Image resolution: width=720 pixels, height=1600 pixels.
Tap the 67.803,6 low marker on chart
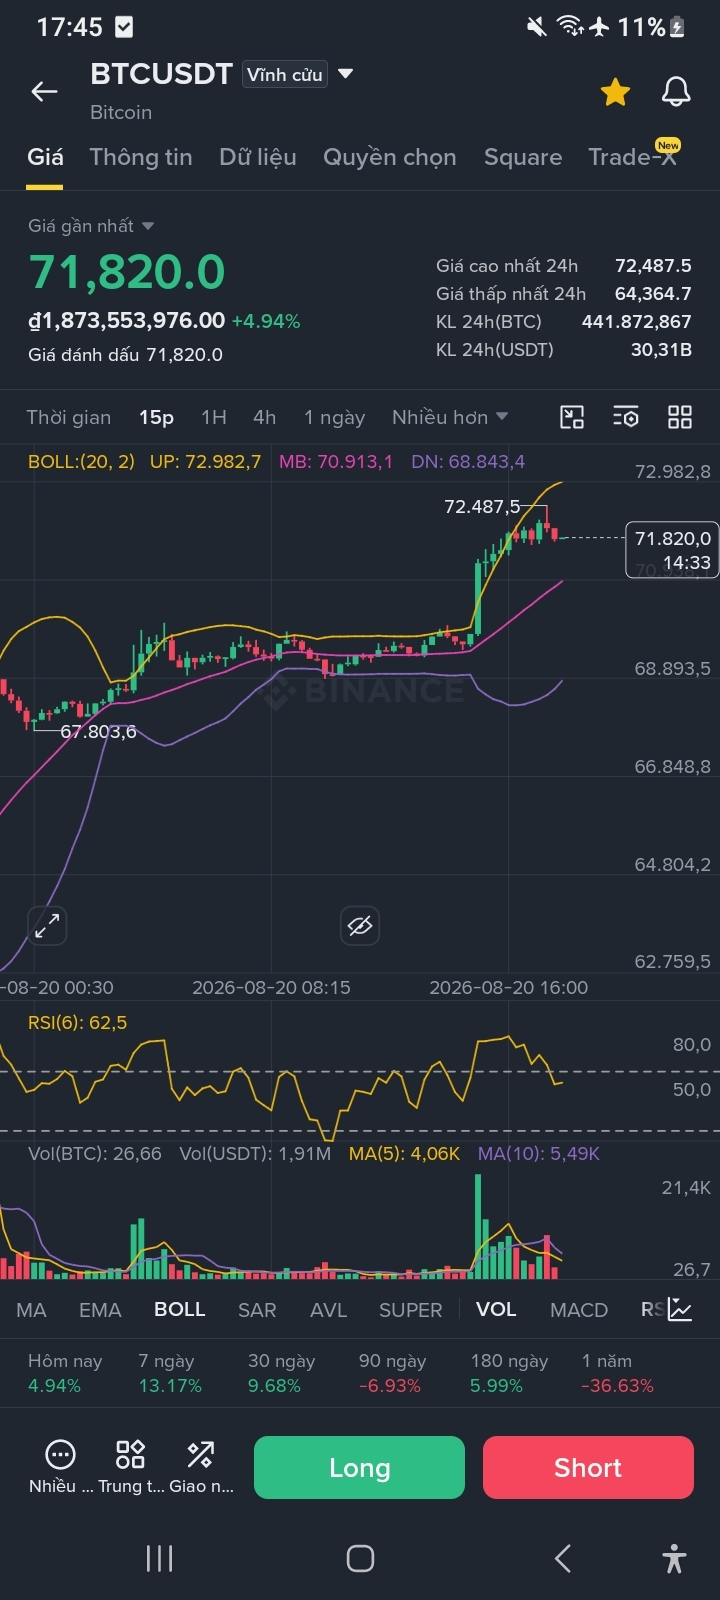click(x=98, y=732)
